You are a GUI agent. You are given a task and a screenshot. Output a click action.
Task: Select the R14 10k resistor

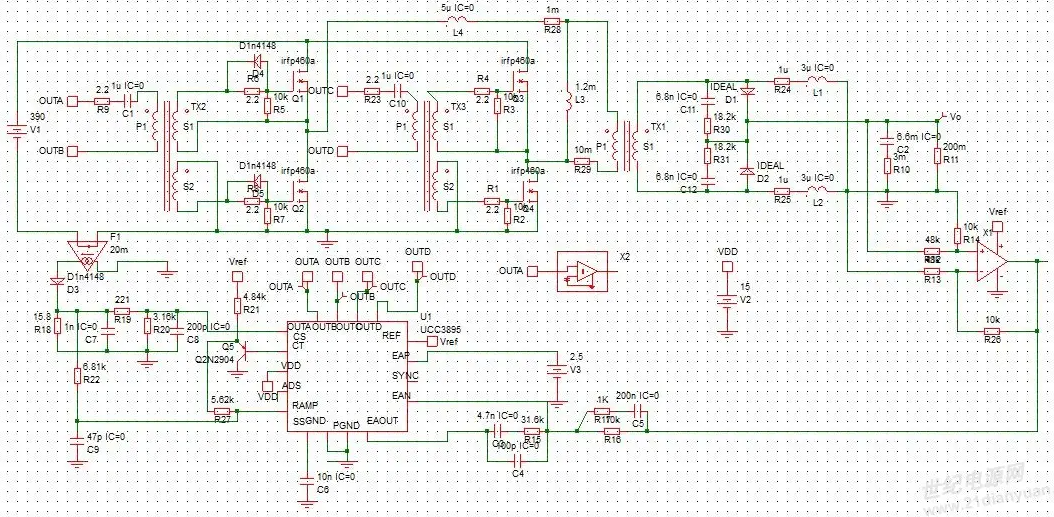point(957,235)
